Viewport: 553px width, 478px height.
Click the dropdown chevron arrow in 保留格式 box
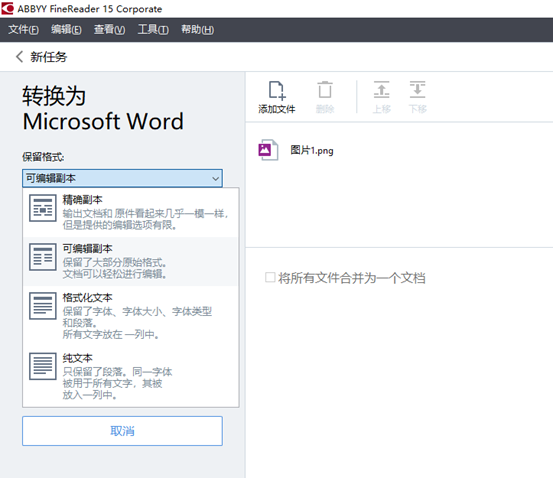pos(215,179)
